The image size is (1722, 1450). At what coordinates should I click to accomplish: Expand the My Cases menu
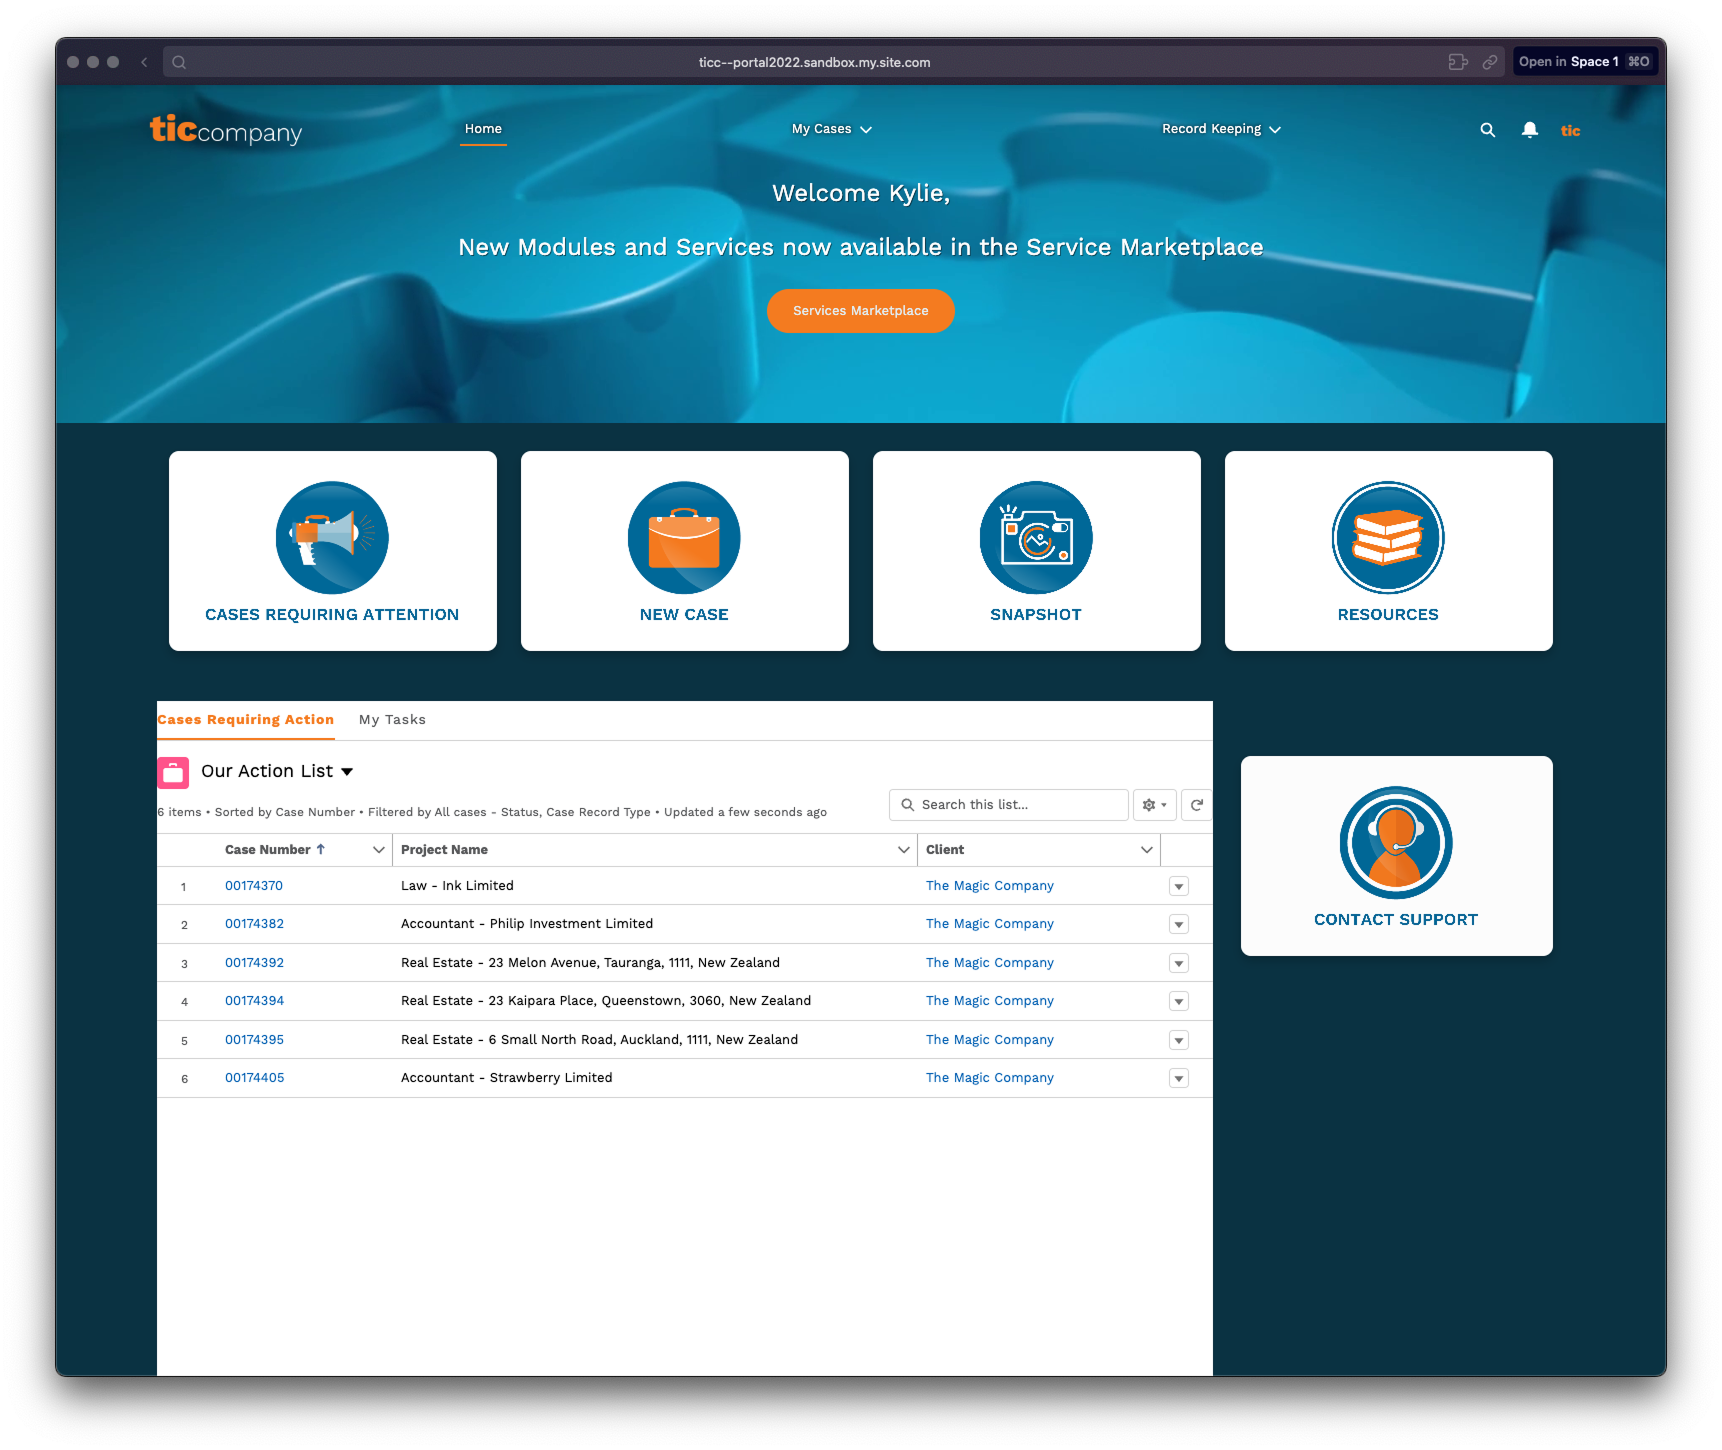[x=831, y=129]
